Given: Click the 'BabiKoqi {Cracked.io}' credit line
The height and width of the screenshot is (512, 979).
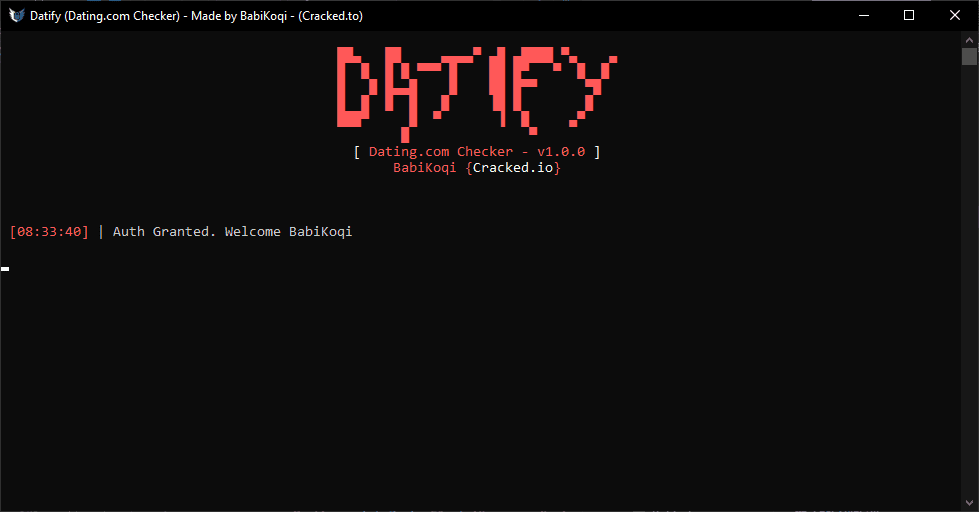Looking at the screenshot, I should tap(477, 168).
